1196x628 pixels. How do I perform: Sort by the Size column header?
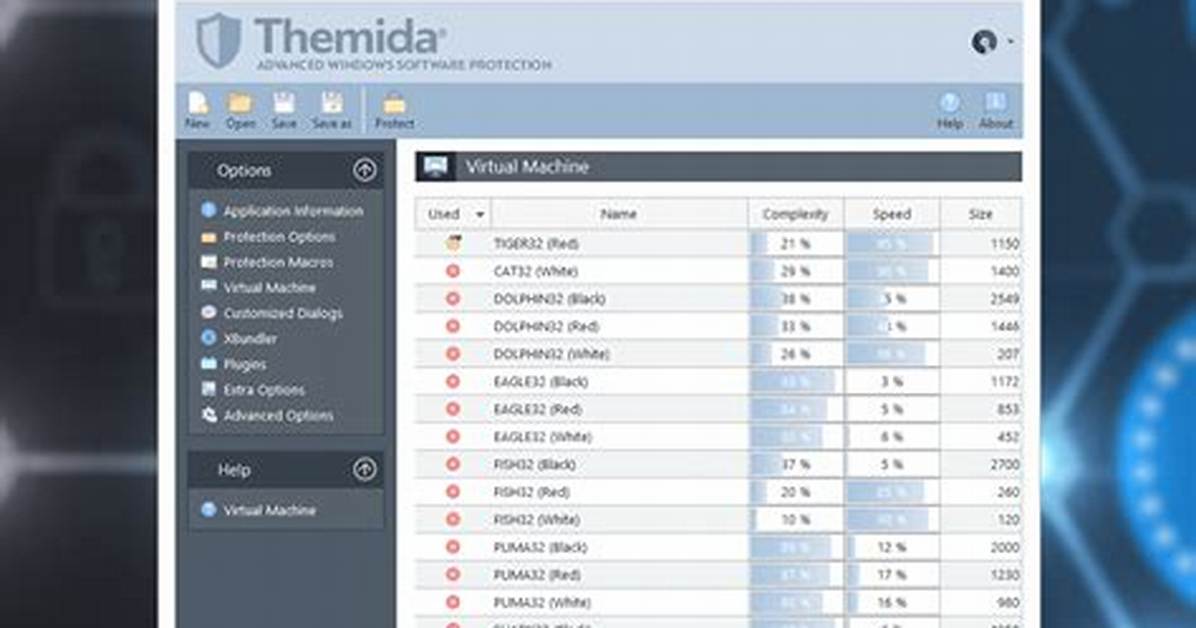click(981, 214)
